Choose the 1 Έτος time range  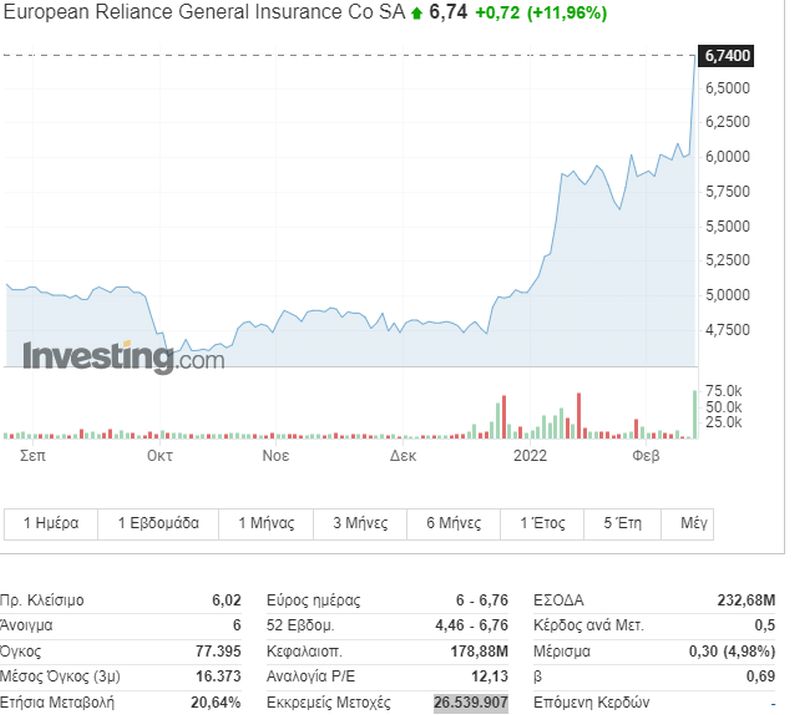[542, 524]
